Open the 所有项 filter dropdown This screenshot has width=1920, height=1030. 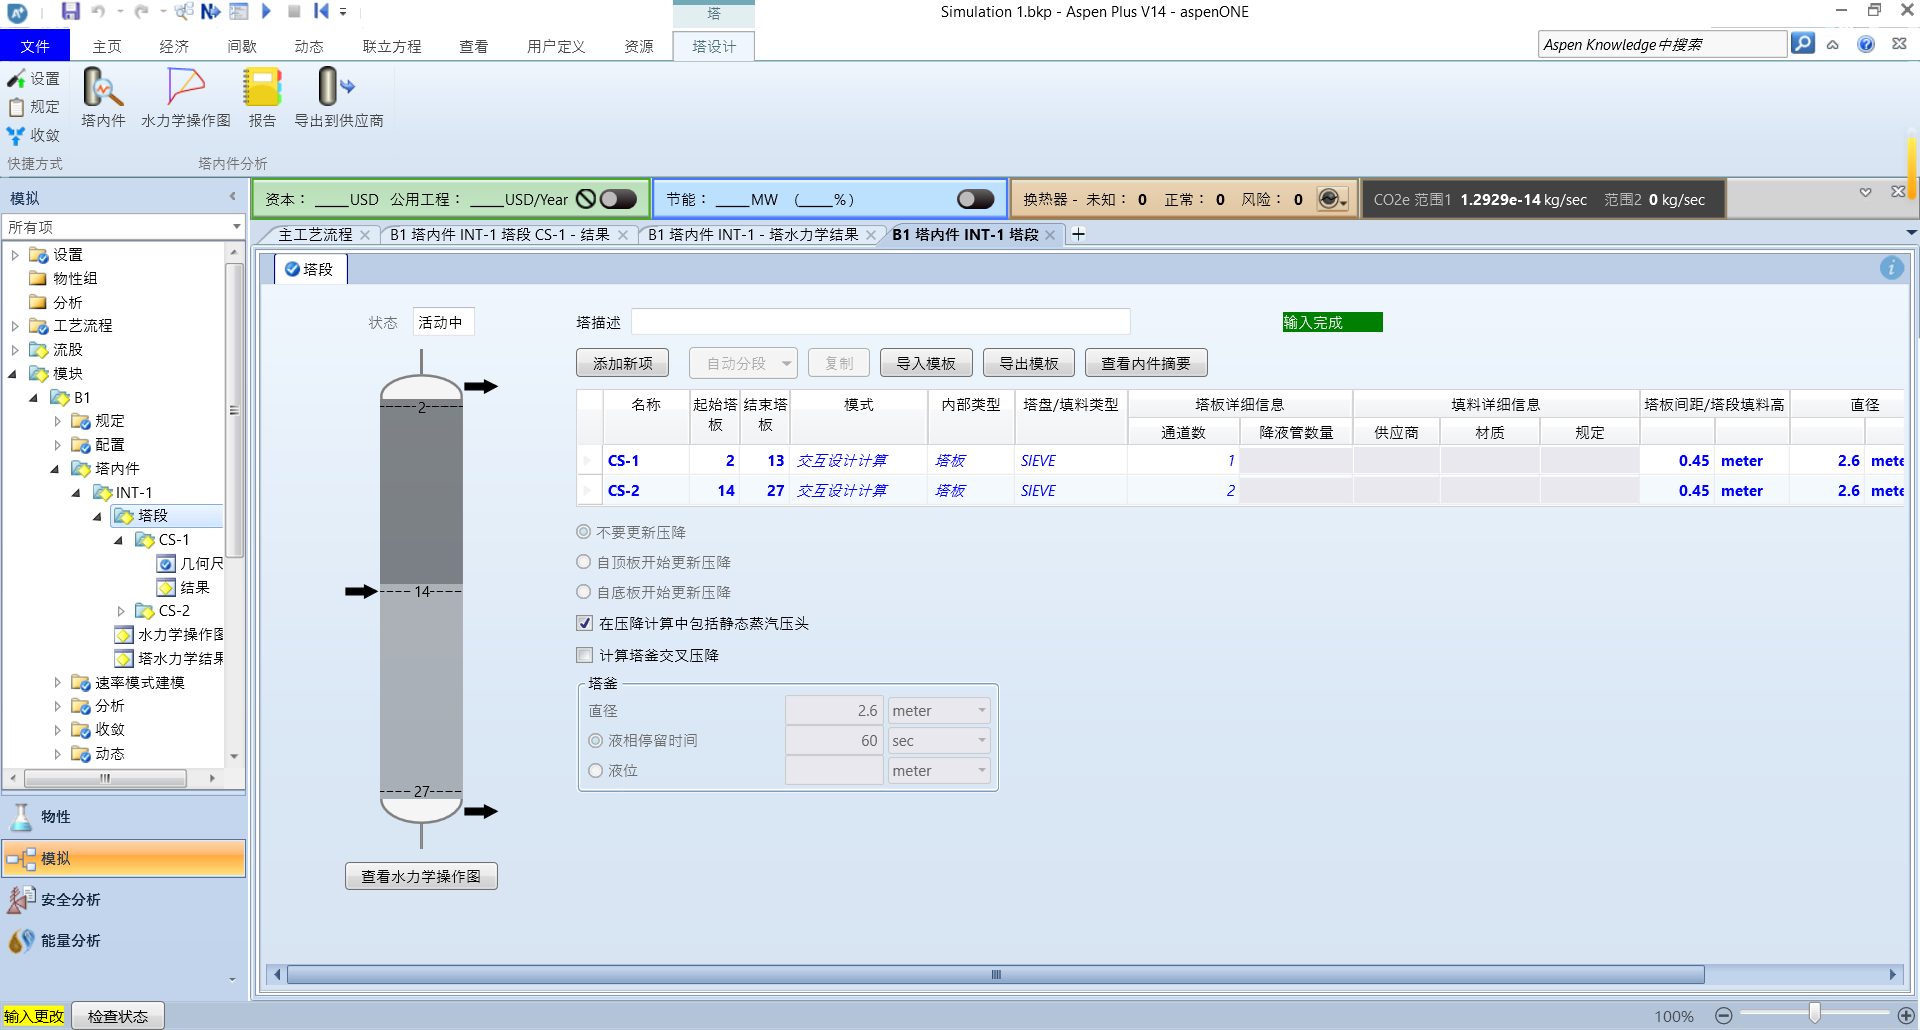(236, 227)
